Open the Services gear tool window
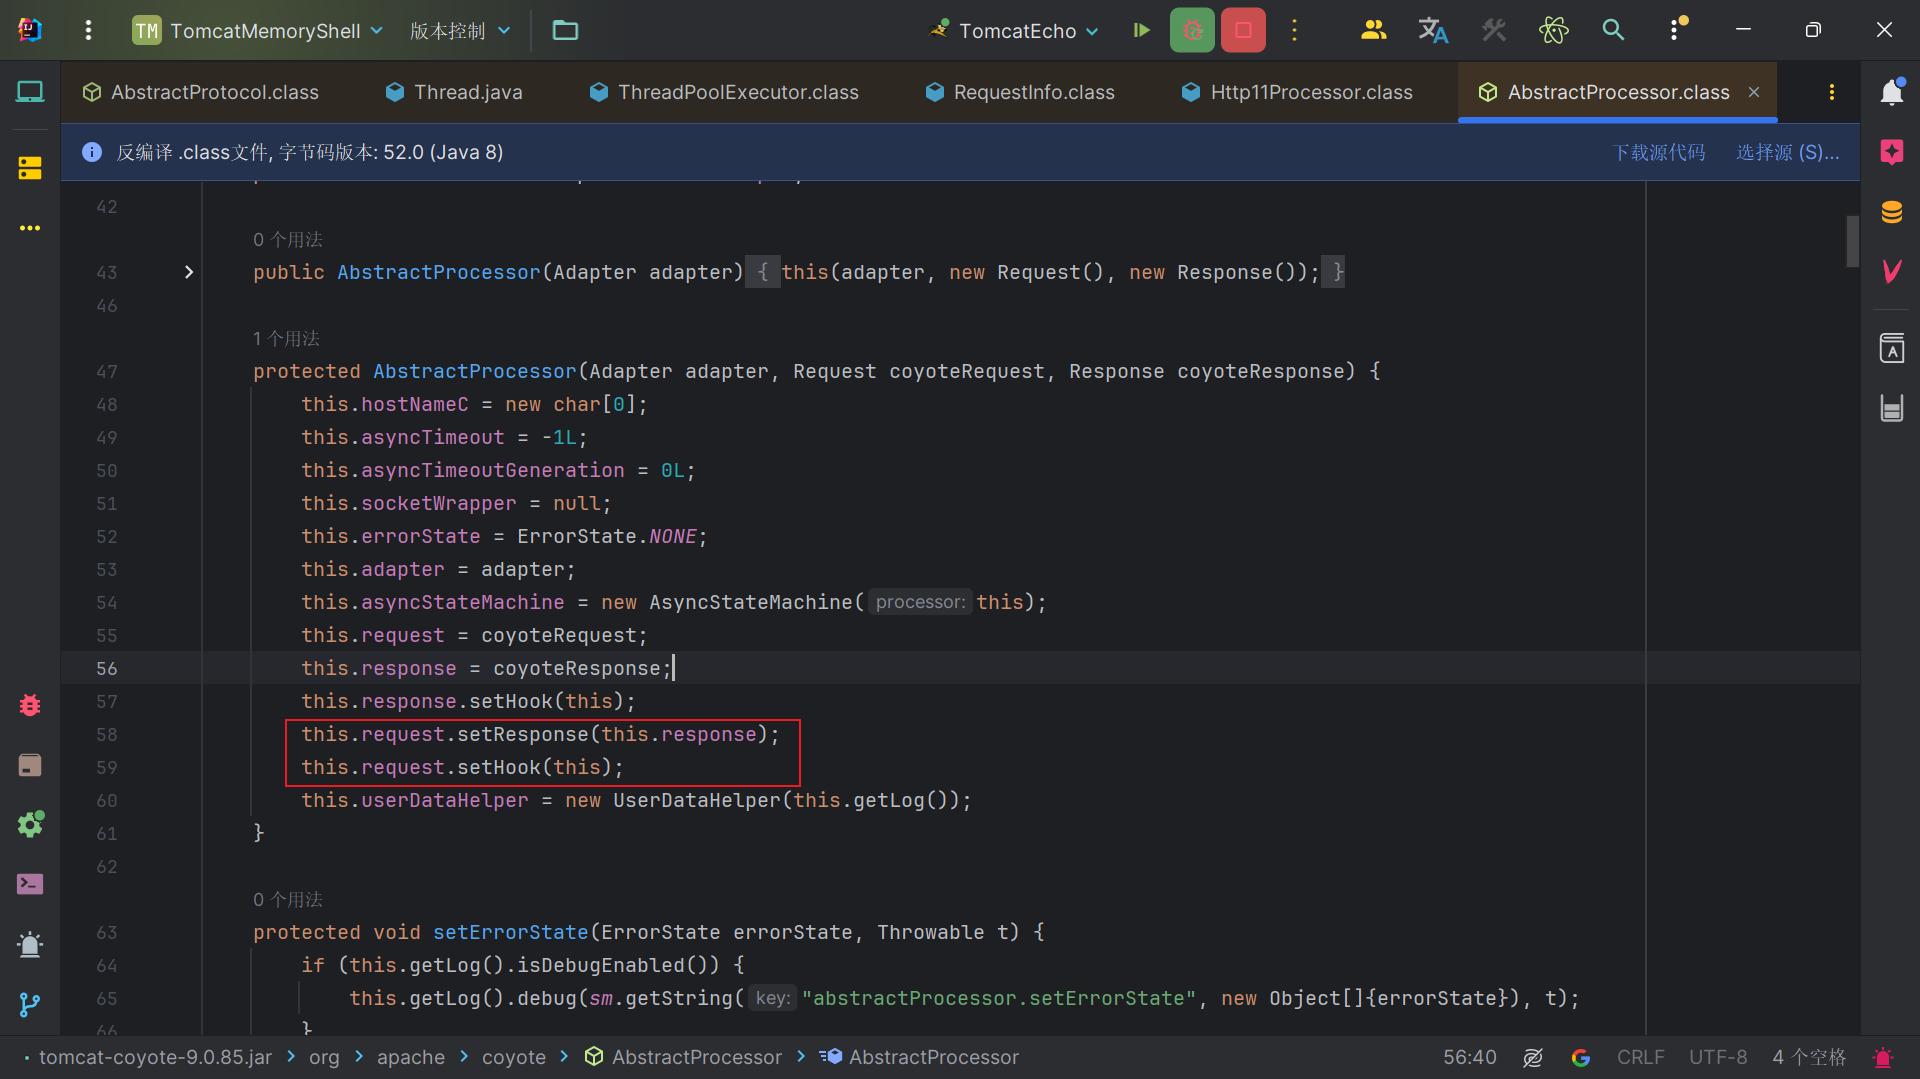Screen dimensions: 1920x1079 coord(30,824)
